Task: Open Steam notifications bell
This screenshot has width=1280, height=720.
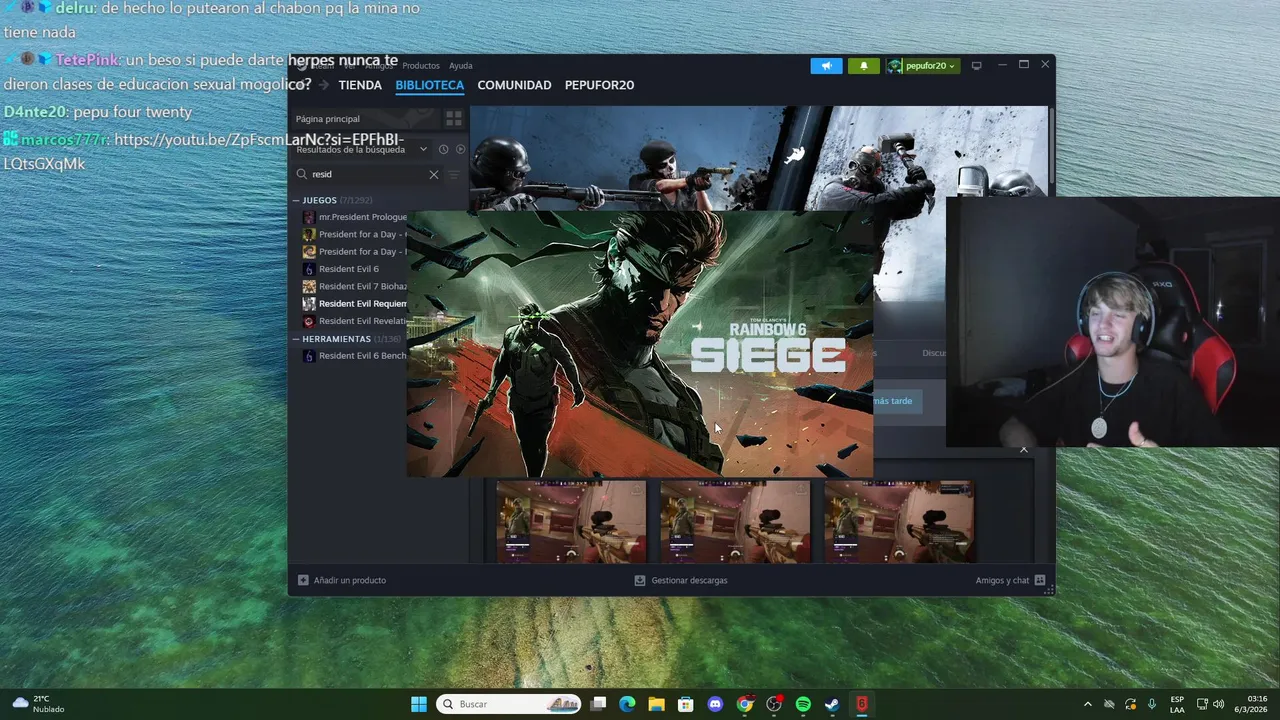Action: tap(864, 66)
